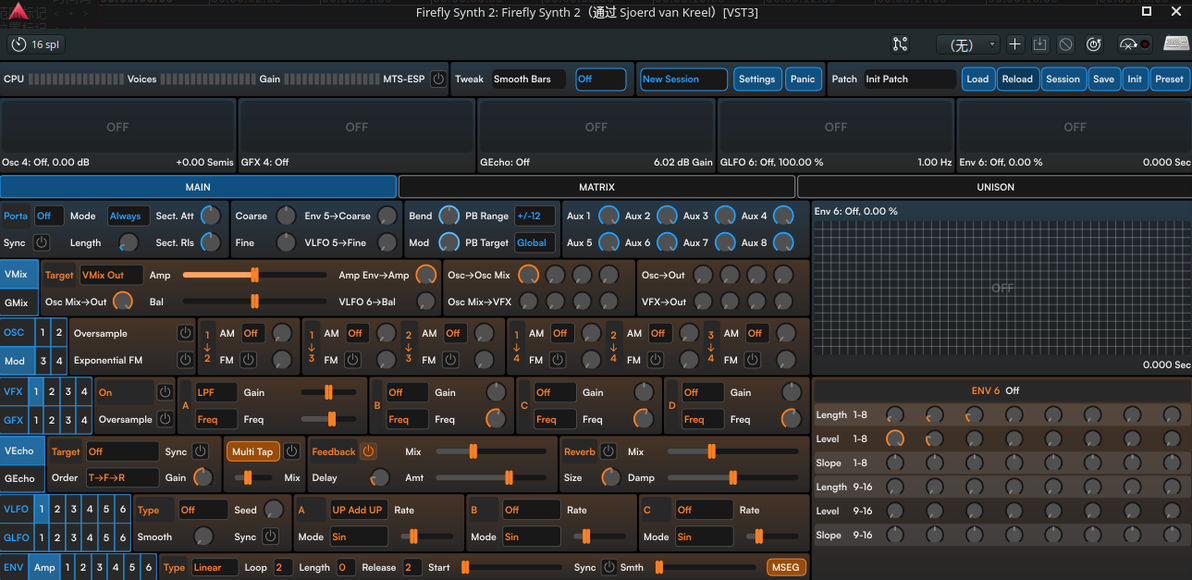1192x580 pixels.
Task: Toggle the MTS-ESP power switch
Action: tap(438, 79)
